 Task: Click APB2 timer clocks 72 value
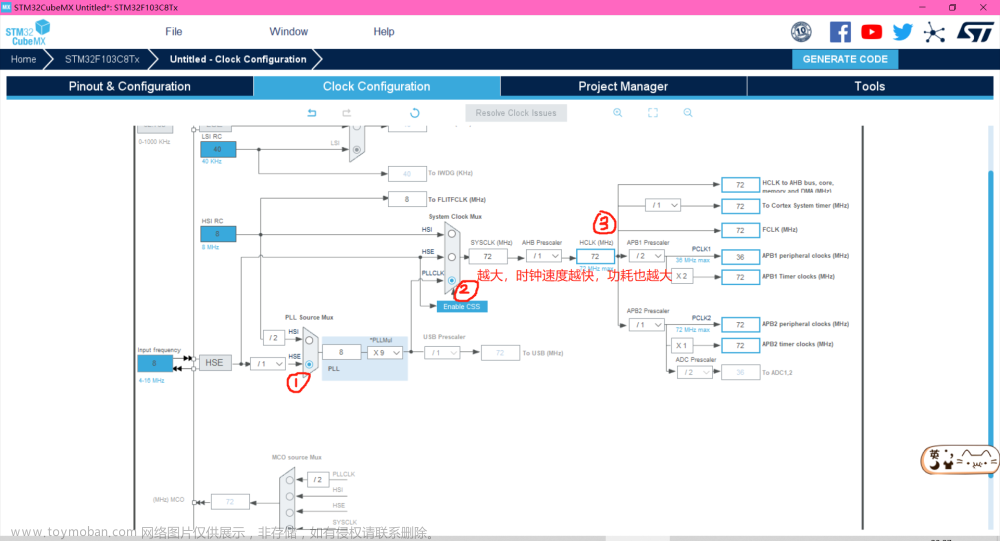[x=740, y=345]
